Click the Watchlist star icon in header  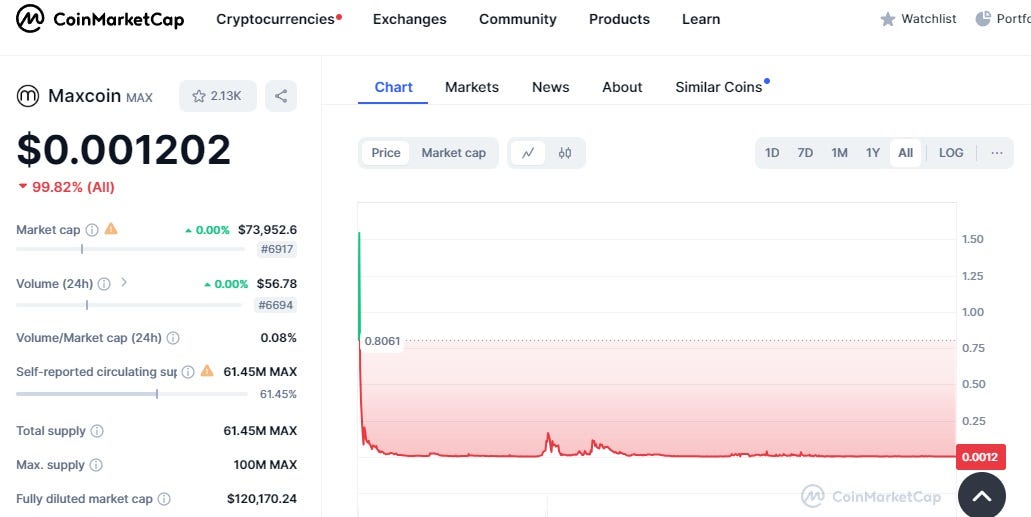[888, 19]
